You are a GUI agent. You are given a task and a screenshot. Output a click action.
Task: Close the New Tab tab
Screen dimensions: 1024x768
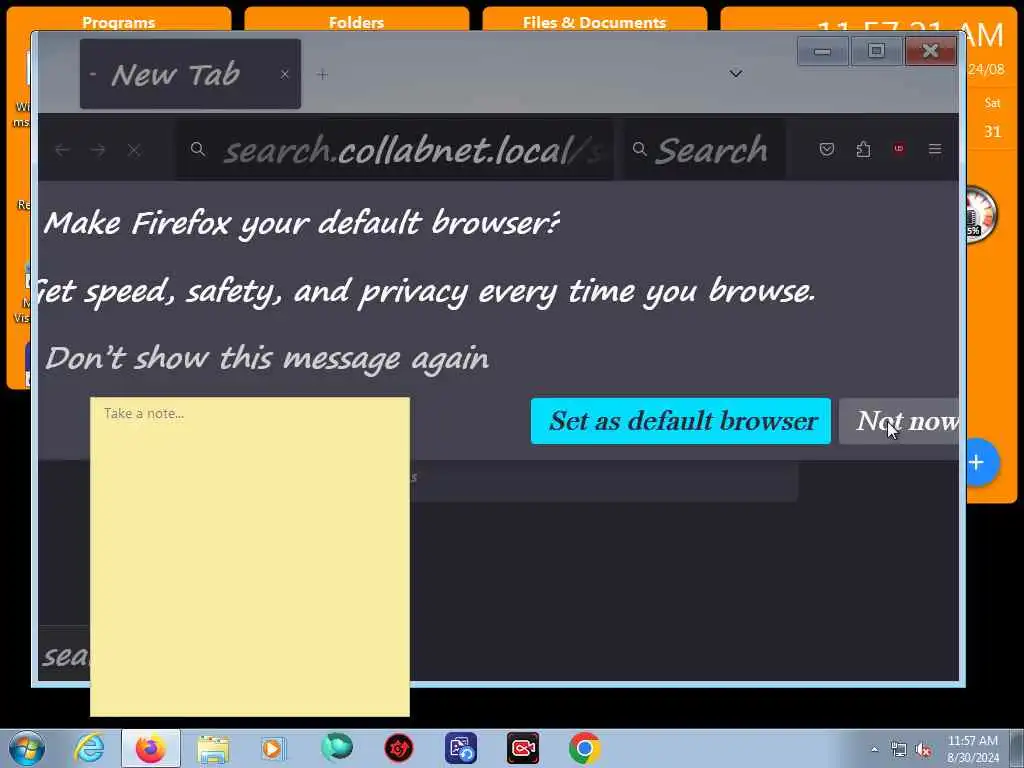(285, 74)
